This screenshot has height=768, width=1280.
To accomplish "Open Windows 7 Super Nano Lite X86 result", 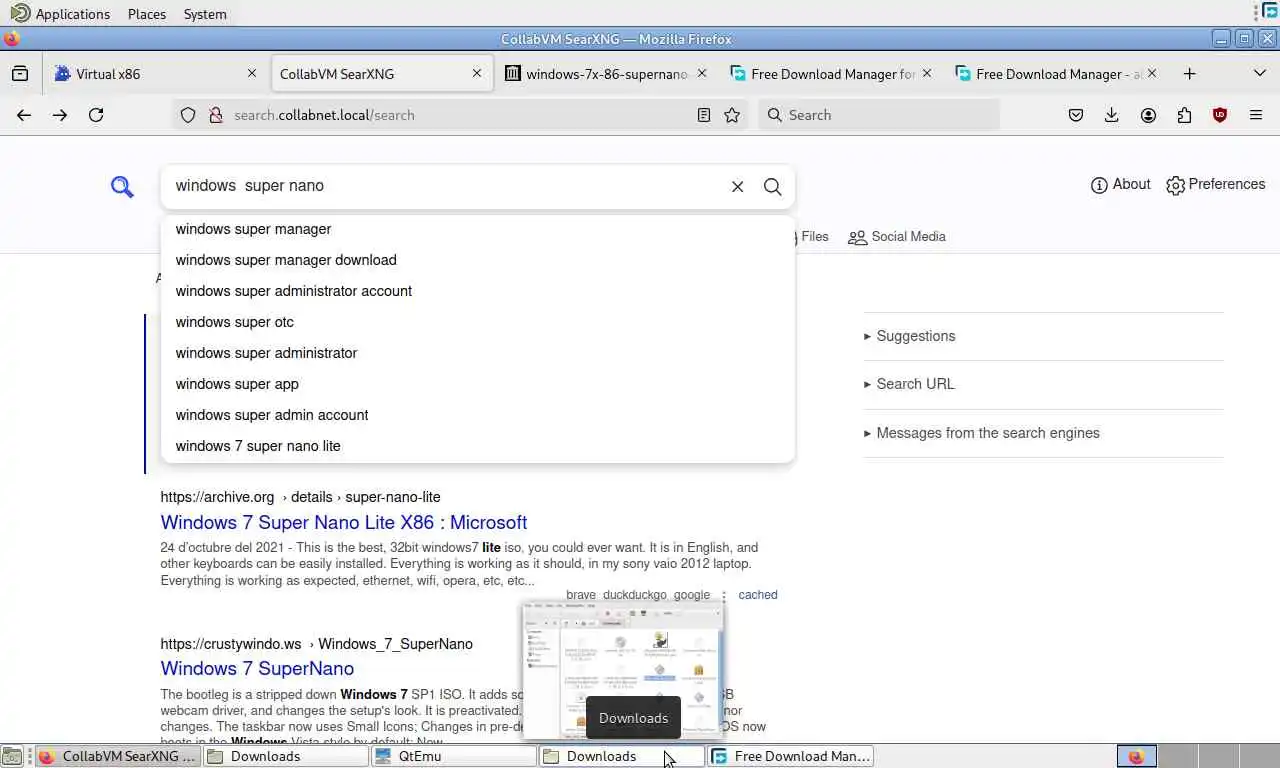I will [x=343, y=523].
